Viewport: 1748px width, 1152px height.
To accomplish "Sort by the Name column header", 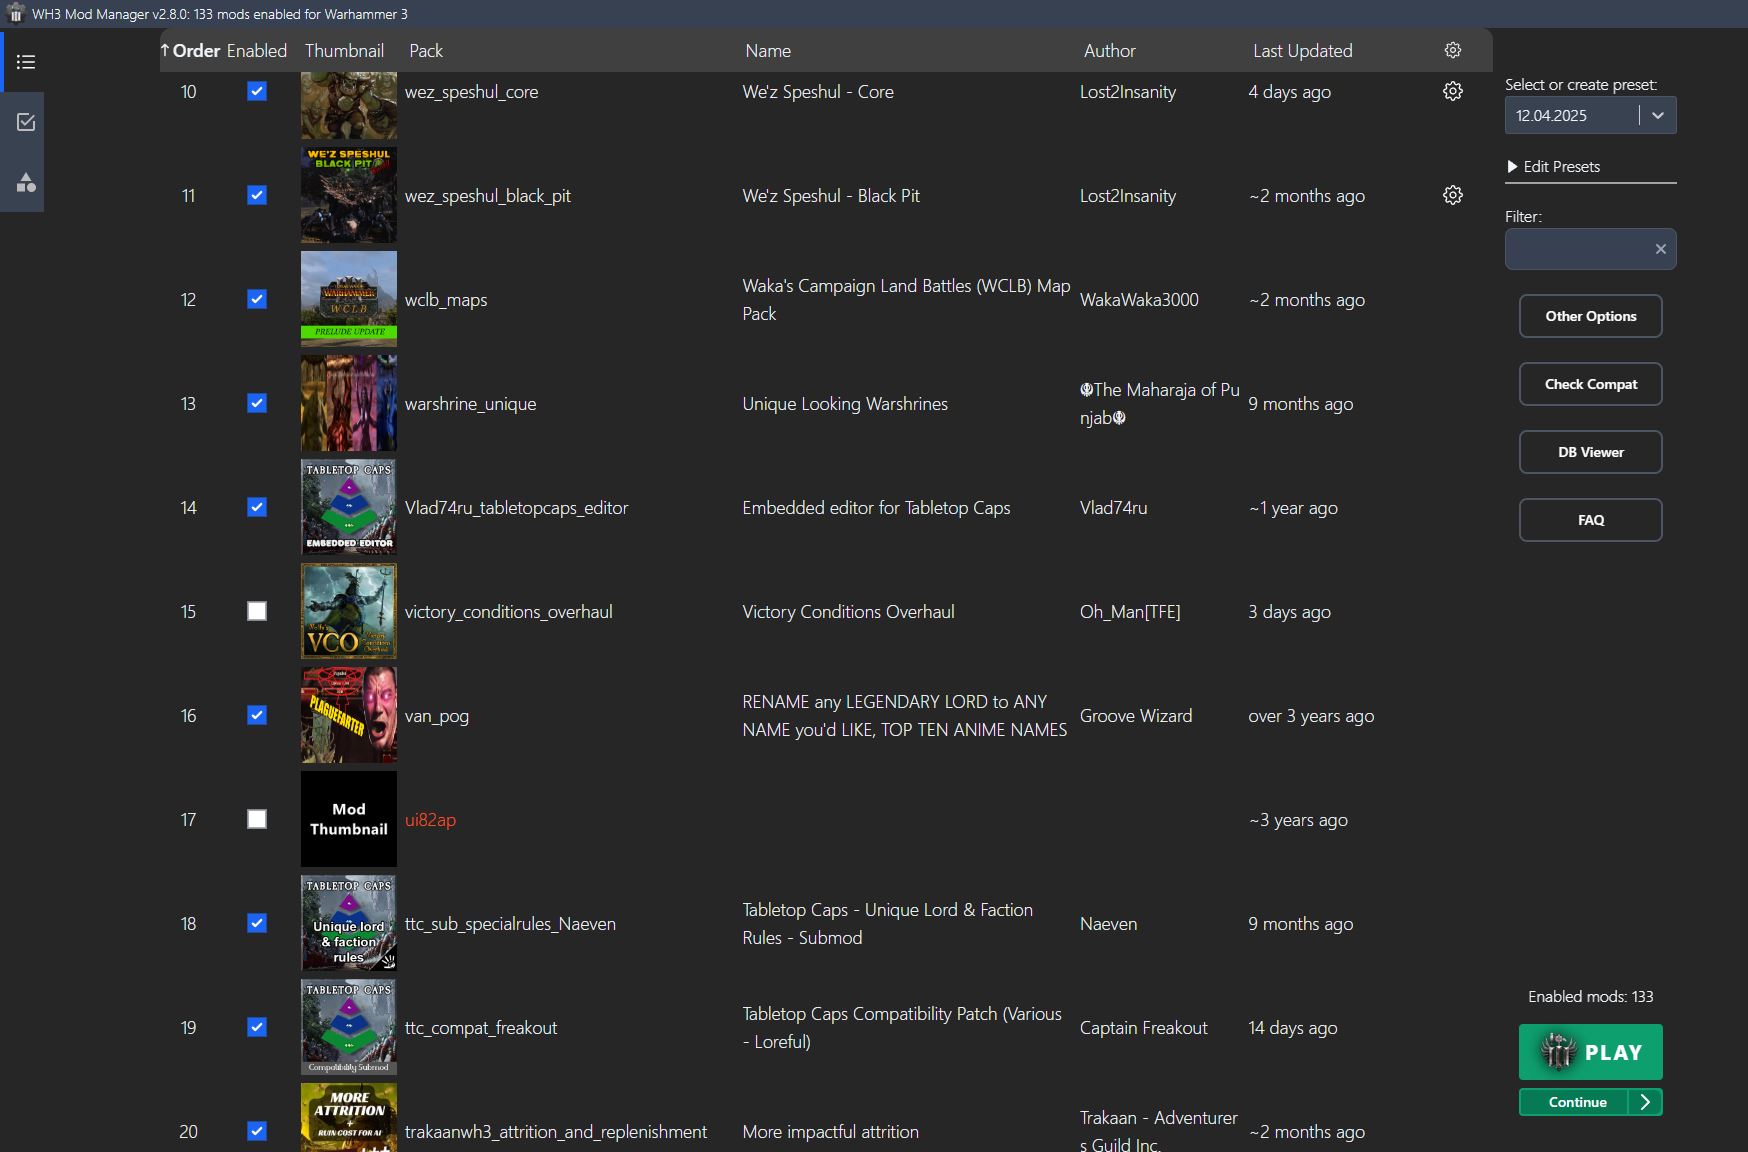I will pyautogui.click(x=768, y=51).
